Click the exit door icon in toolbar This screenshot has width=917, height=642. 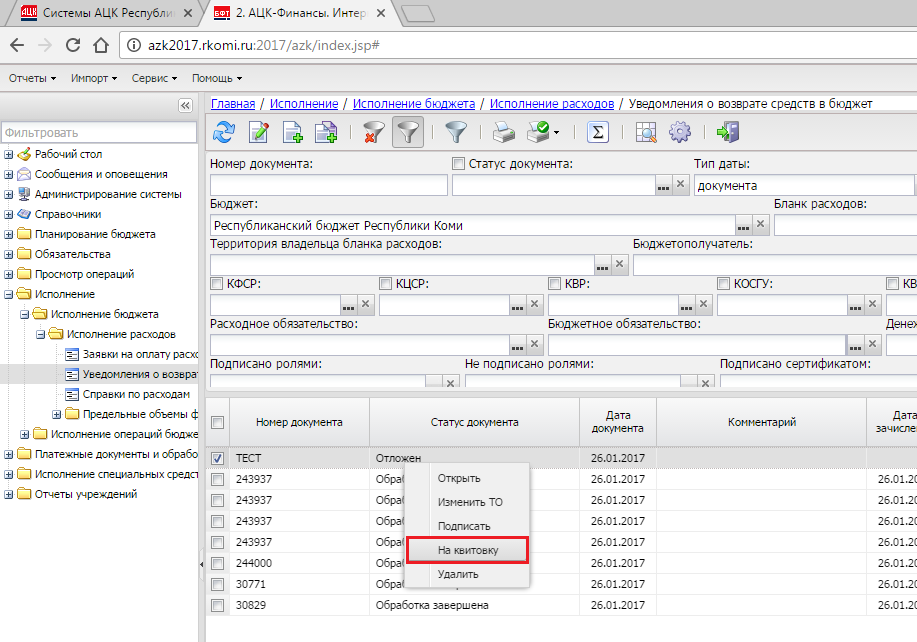727,132
